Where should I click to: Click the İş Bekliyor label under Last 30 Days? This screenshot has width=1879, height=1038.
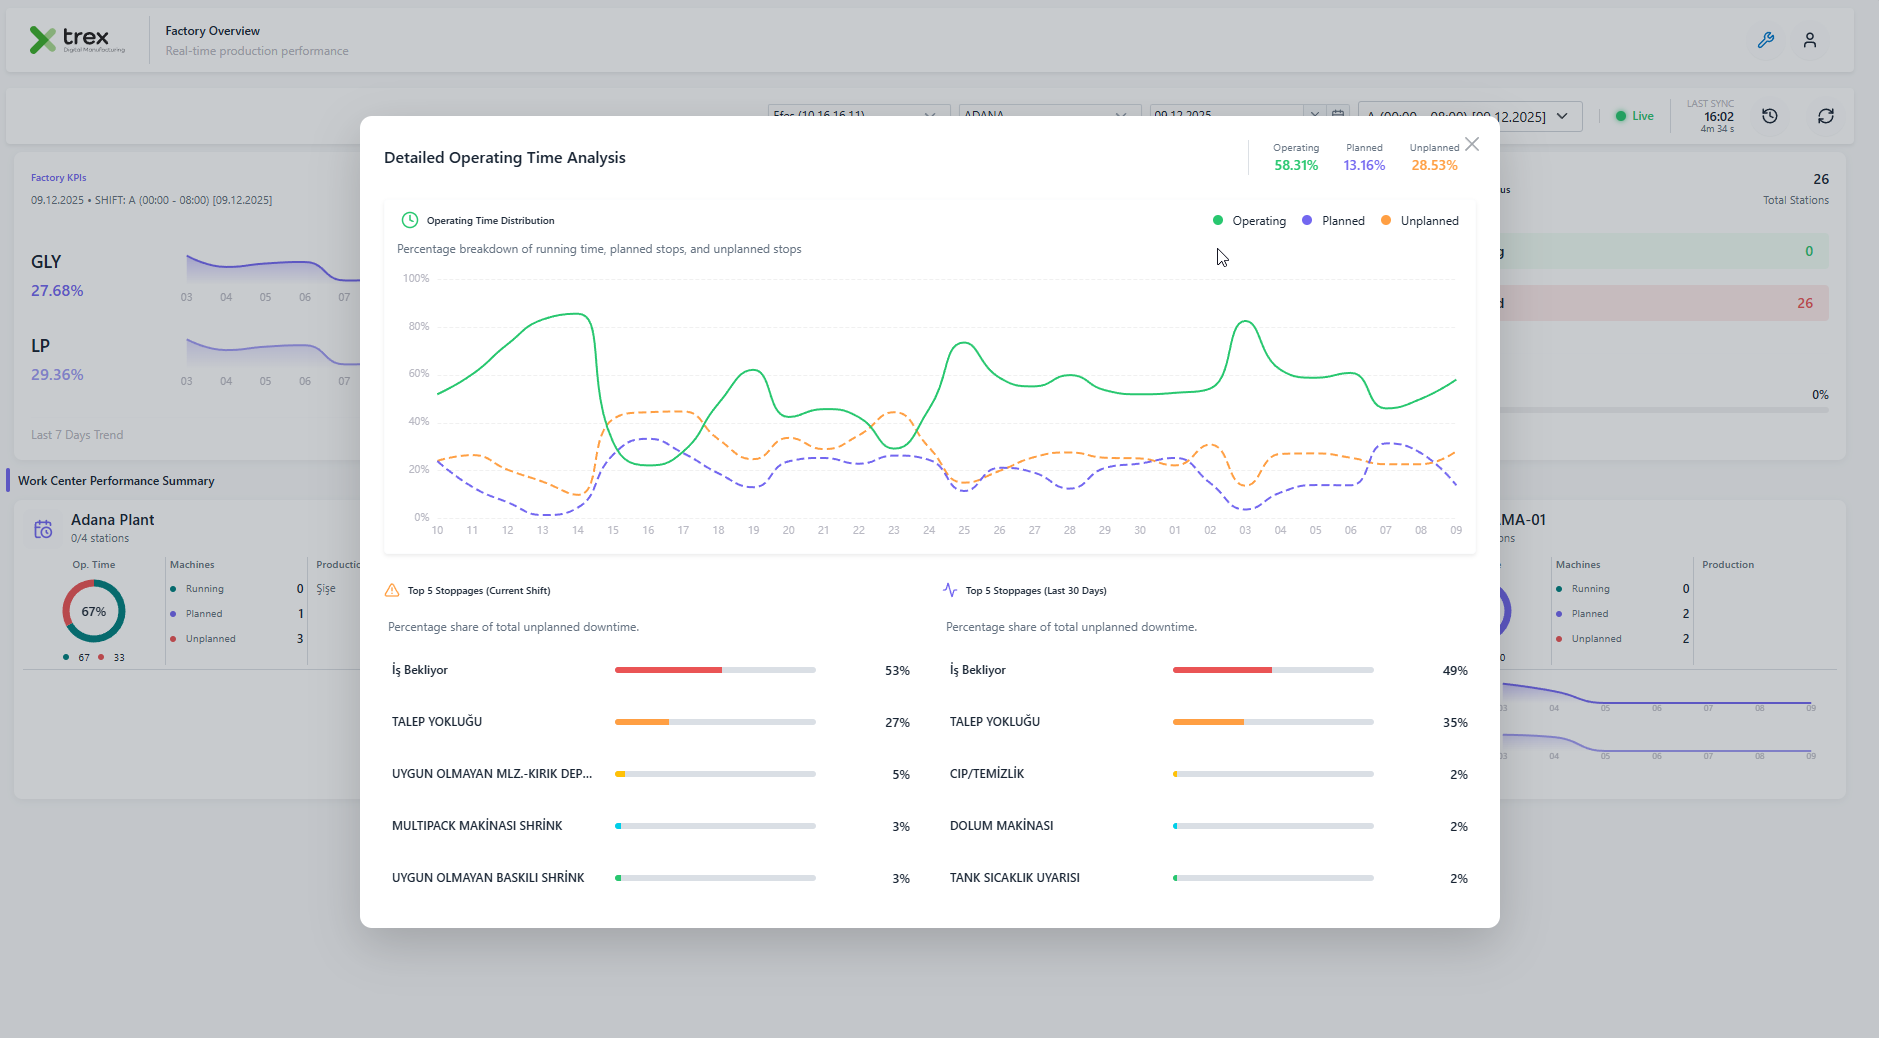978,670
